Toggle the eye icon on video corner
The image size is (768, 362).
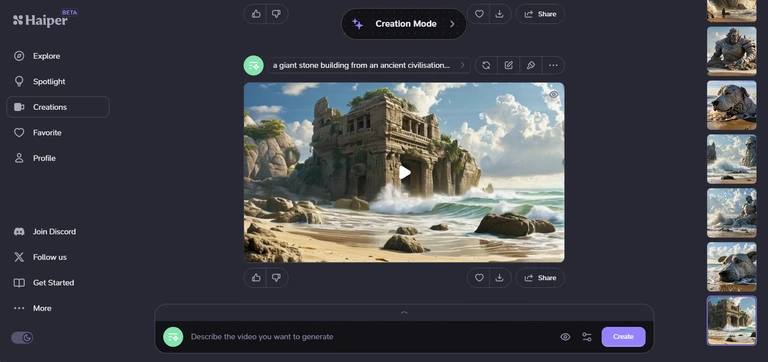click(x=553, y=95)
